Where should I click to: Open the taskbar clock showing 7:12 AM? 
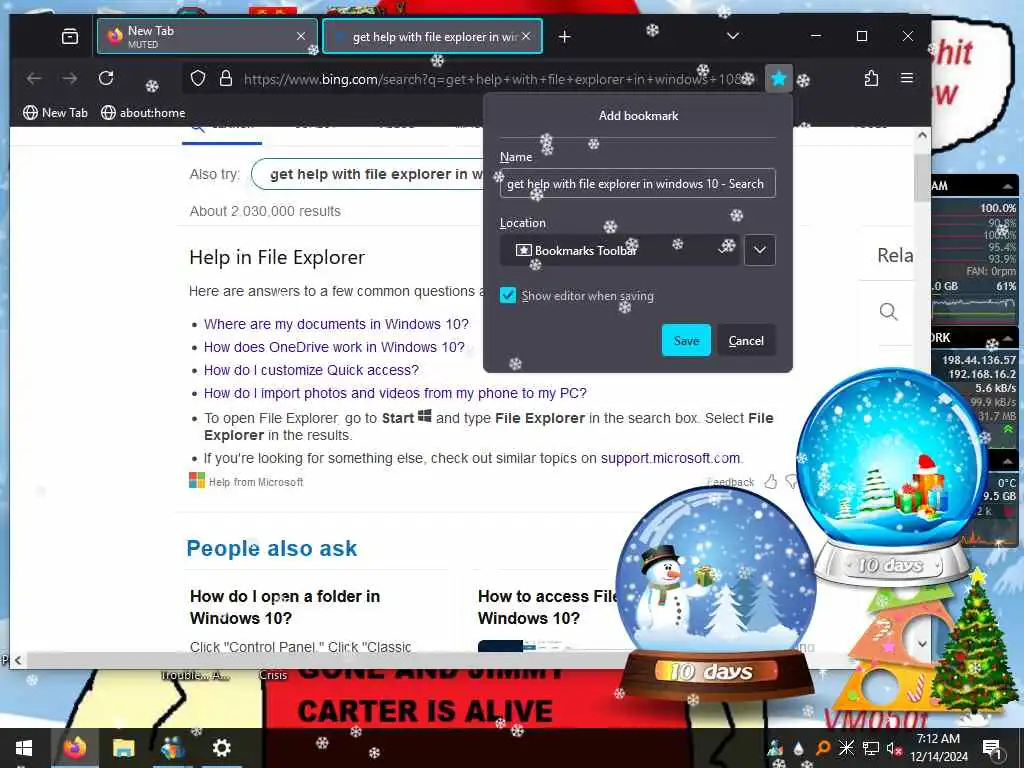point(938,748)
